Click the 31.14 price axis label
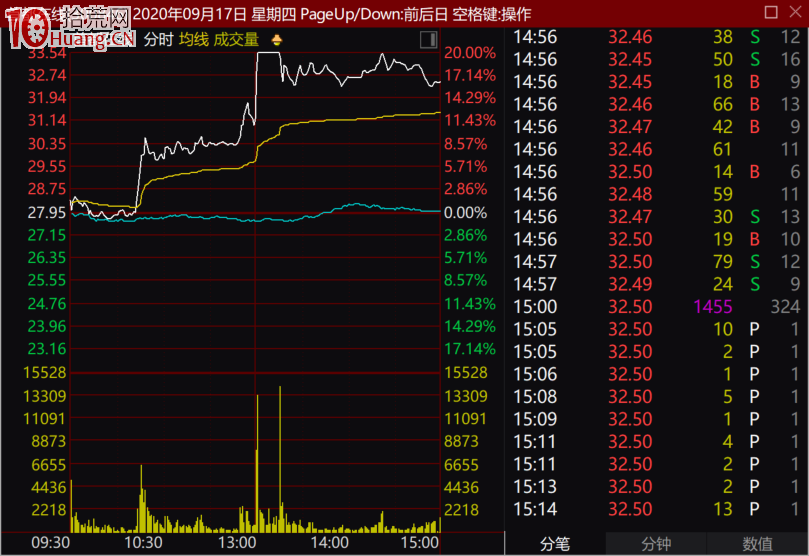Image resolution: width=809 pixels, height=556 pixels. [46, 120]
